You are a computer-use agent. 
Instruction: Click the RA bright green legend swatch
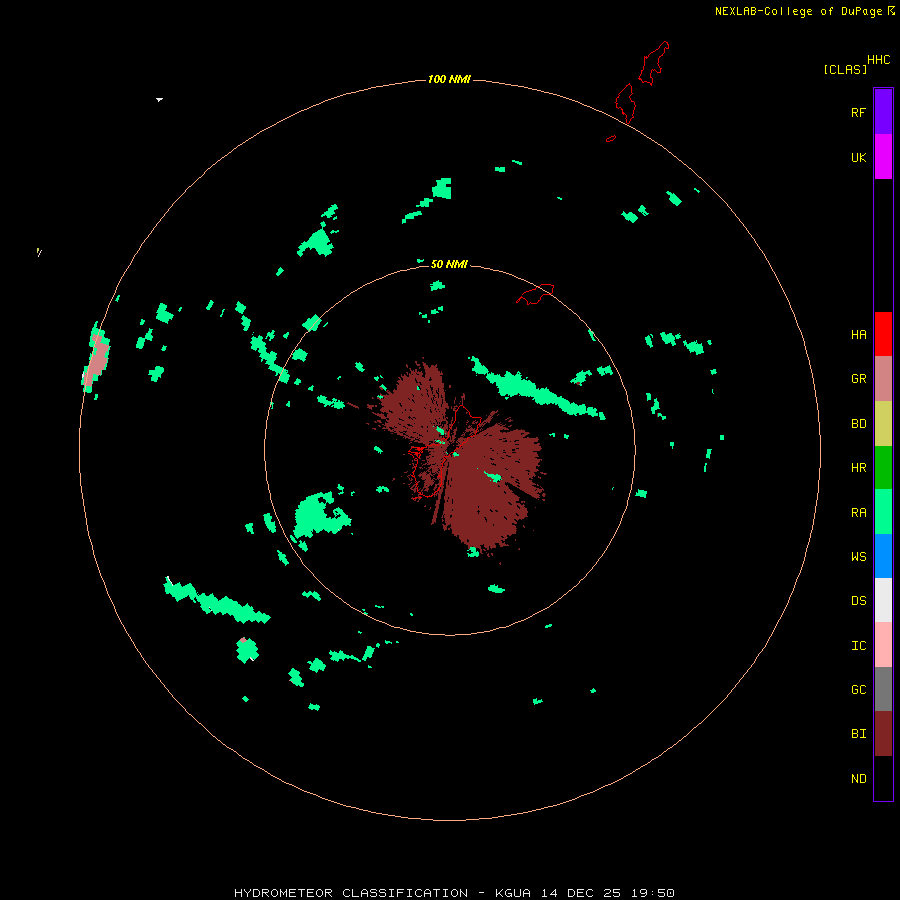883,512
